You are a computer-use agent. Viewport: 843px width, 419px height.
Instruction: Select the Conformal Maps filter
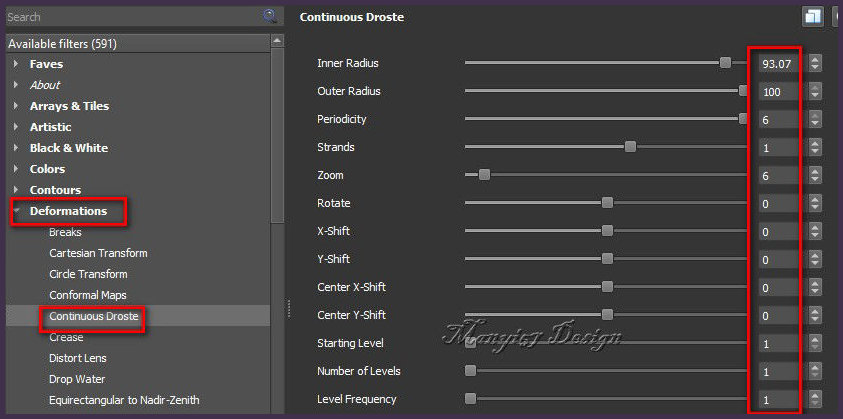click(88, 295)
